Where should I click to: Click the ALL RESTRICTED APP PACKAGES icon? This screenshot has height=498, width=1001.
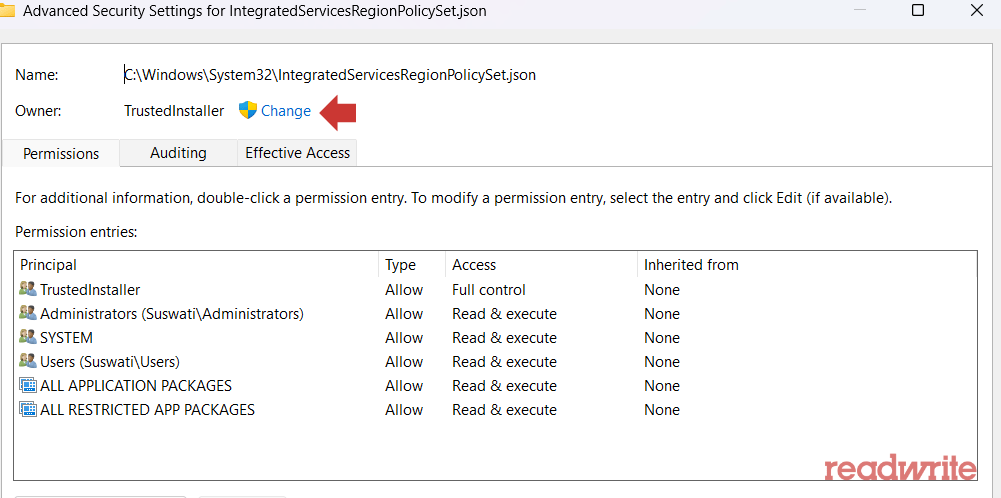tap(27, 409)
